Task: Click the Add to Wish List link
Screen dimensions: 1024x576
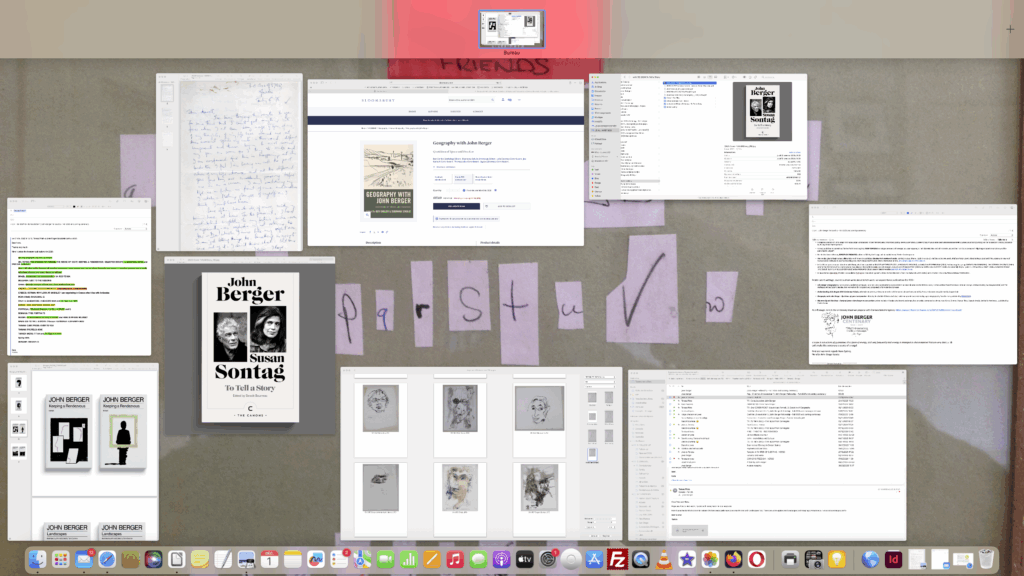Action: [504, 206]
